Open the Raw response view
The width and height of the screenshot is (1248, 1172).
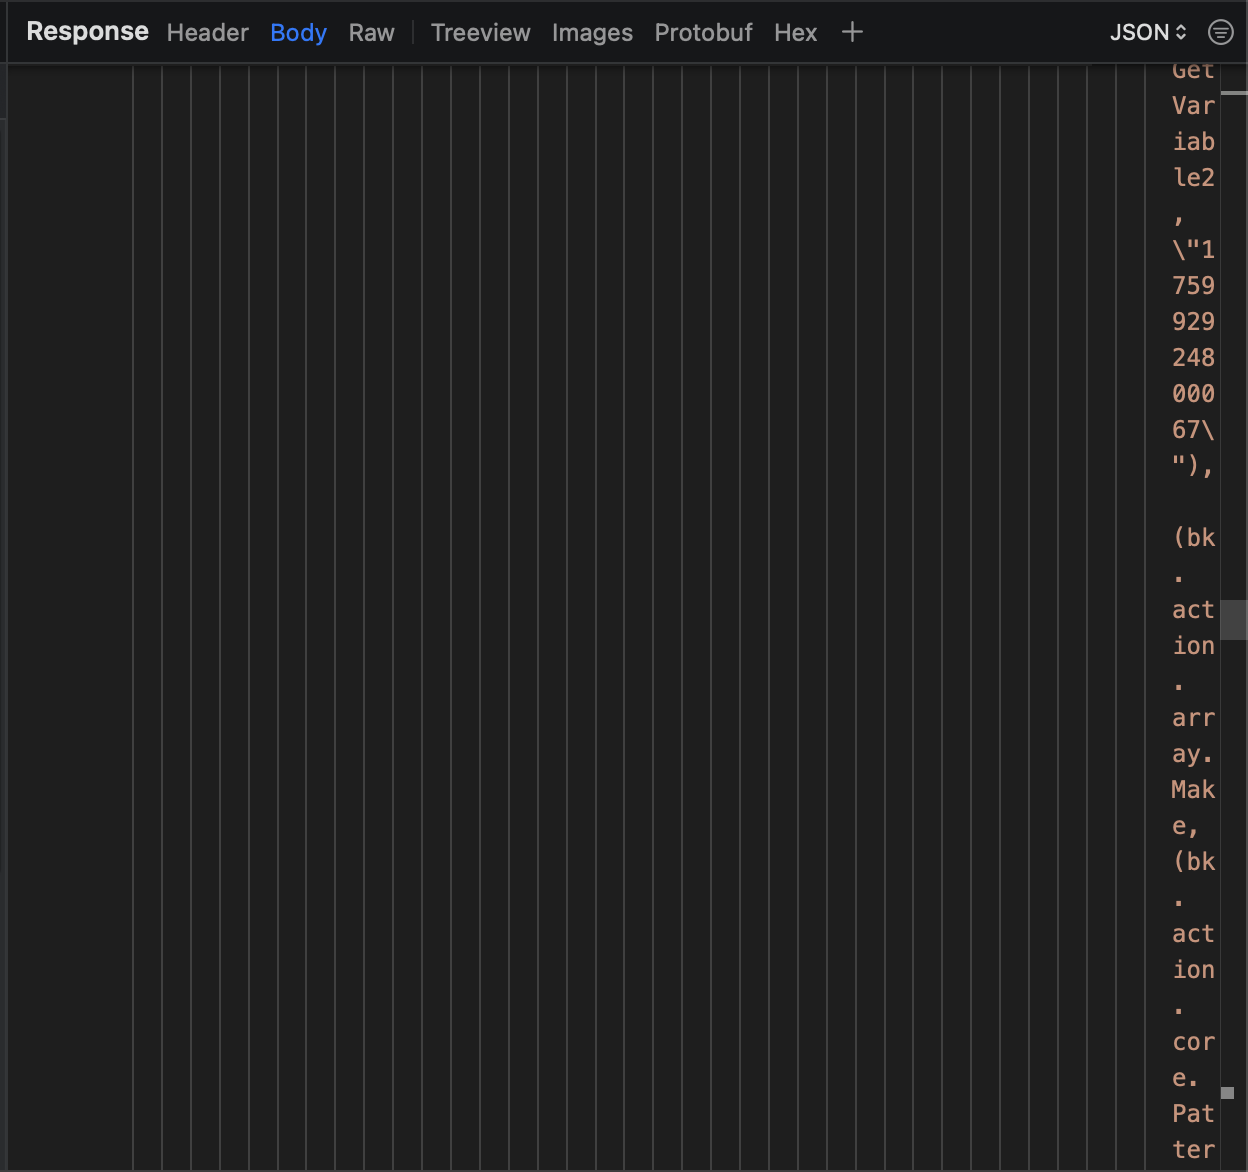[x=371, y=32]
